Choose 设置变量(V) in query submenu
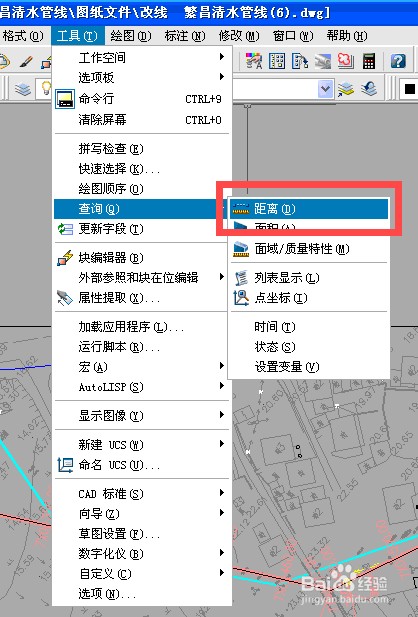418x617 pixels. click(309, 367)
